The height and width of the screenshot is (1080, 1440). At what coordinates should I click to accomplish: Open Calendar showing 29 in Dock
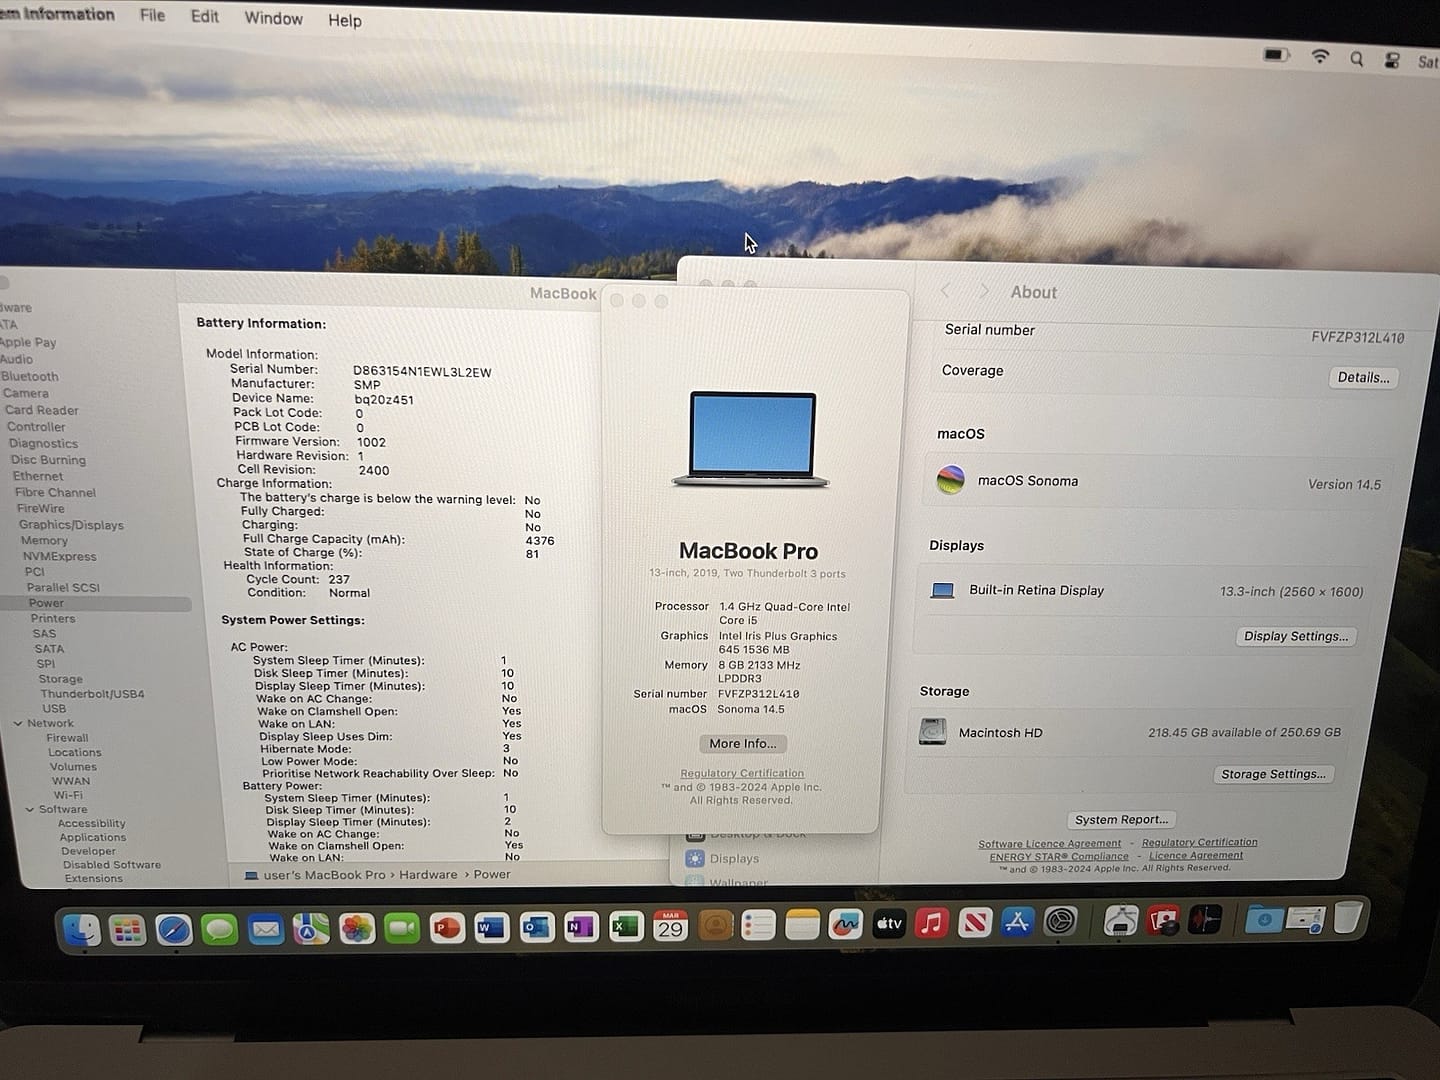tap(670, 926)
